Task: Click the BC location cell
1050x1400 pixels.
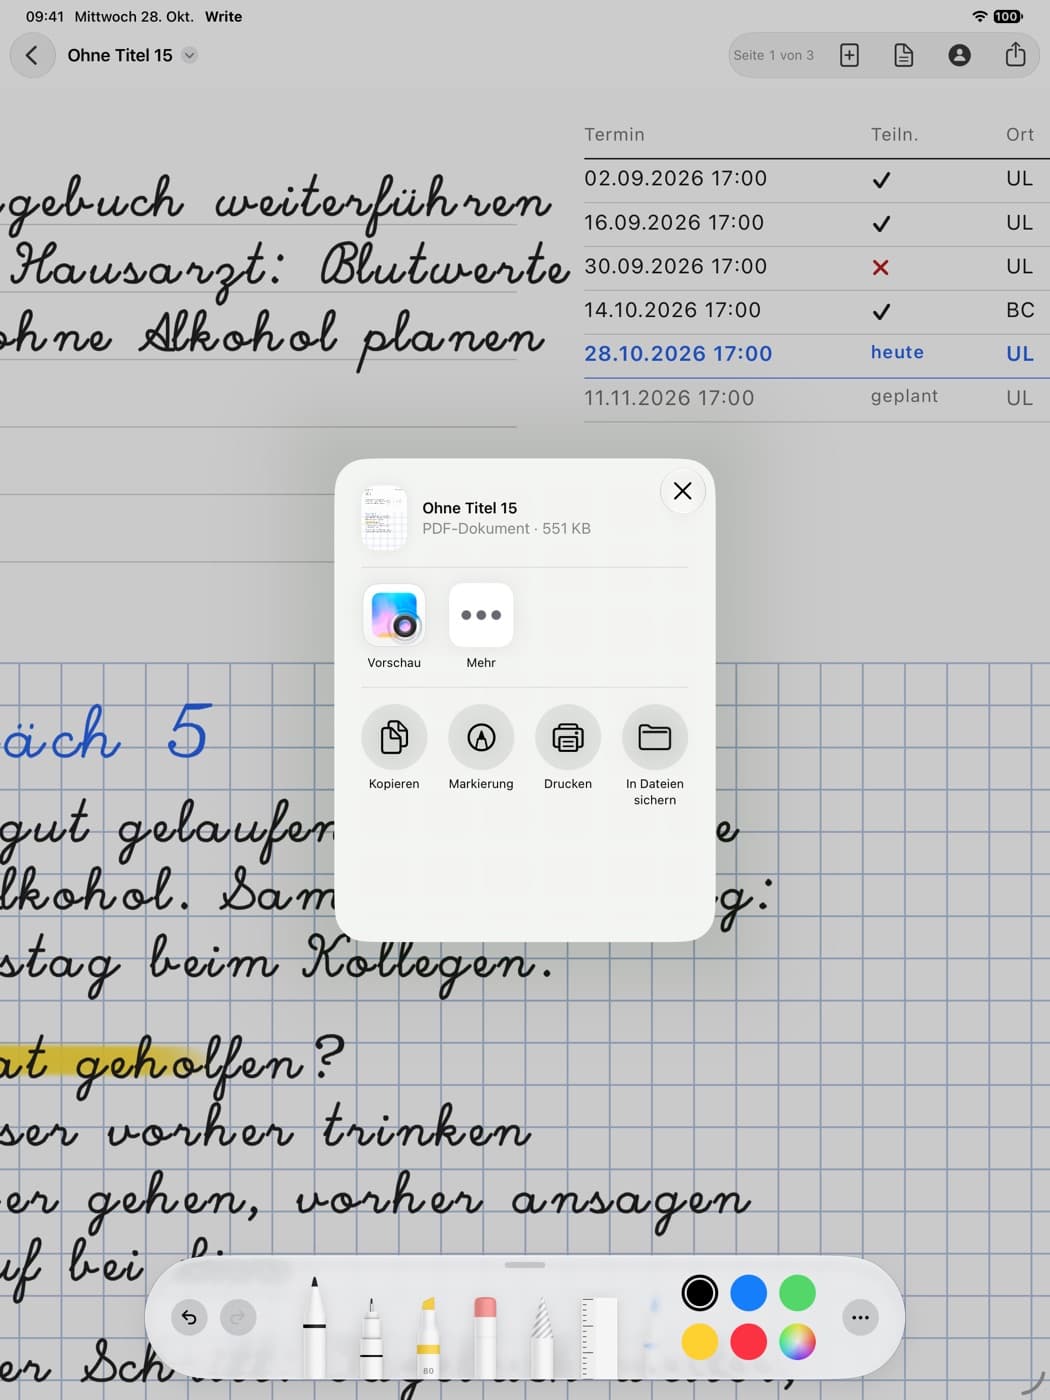Action: (1020, 310)
